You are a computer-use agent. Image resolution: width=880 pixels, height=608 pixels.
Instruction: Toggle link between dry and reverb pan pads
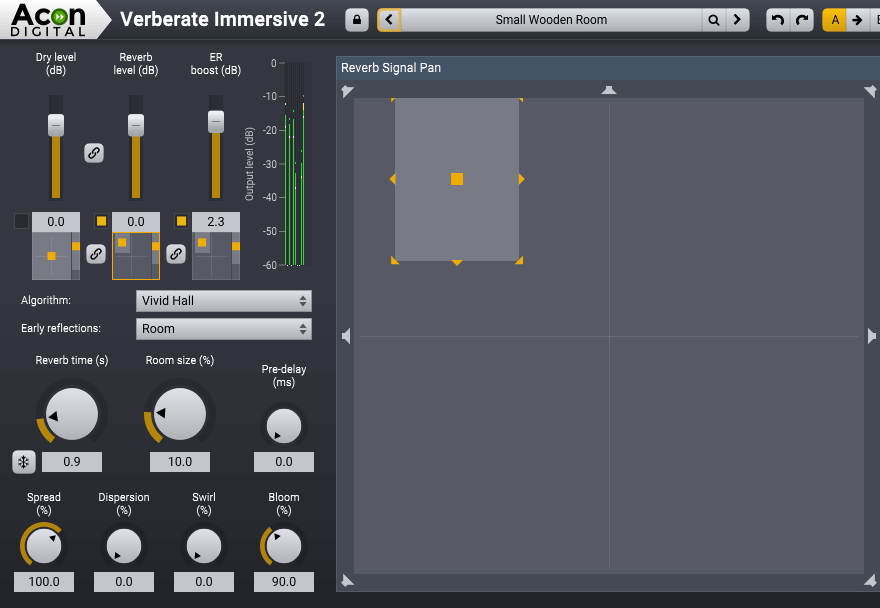click(x=96, y=254)
